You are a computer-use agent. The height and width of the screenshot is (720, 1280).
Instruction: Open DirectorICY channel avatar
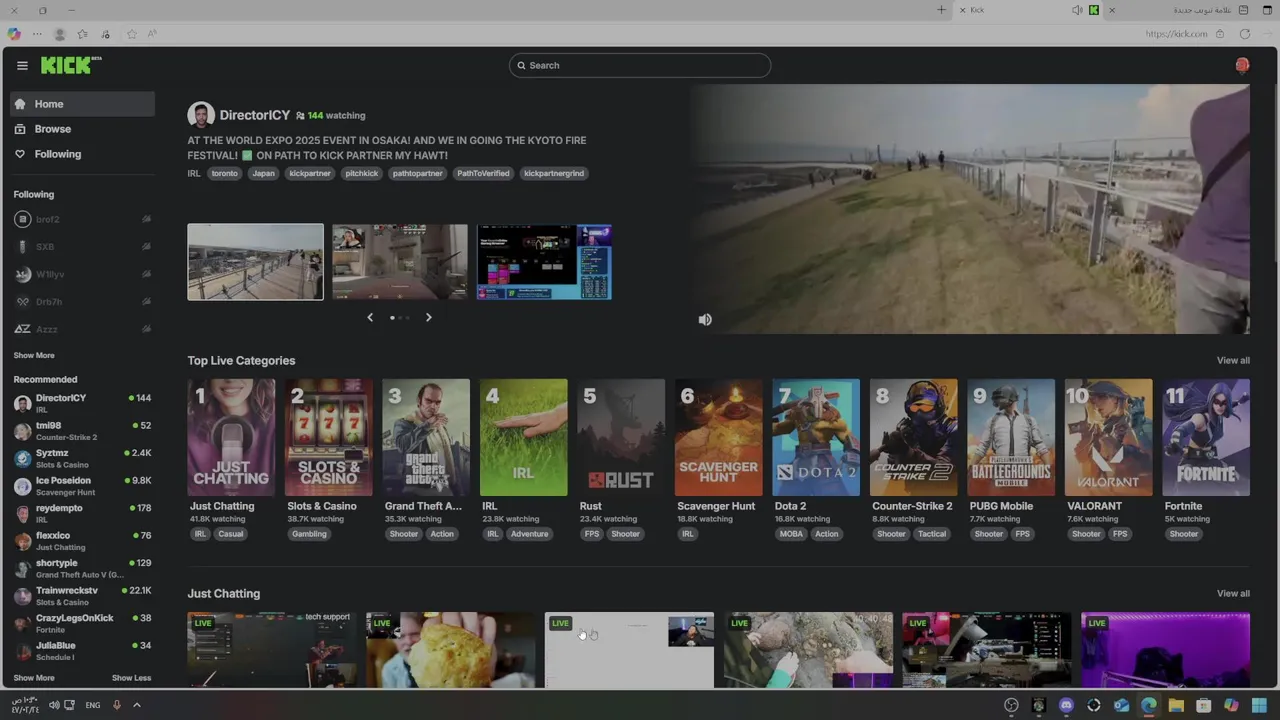point(201,115)
